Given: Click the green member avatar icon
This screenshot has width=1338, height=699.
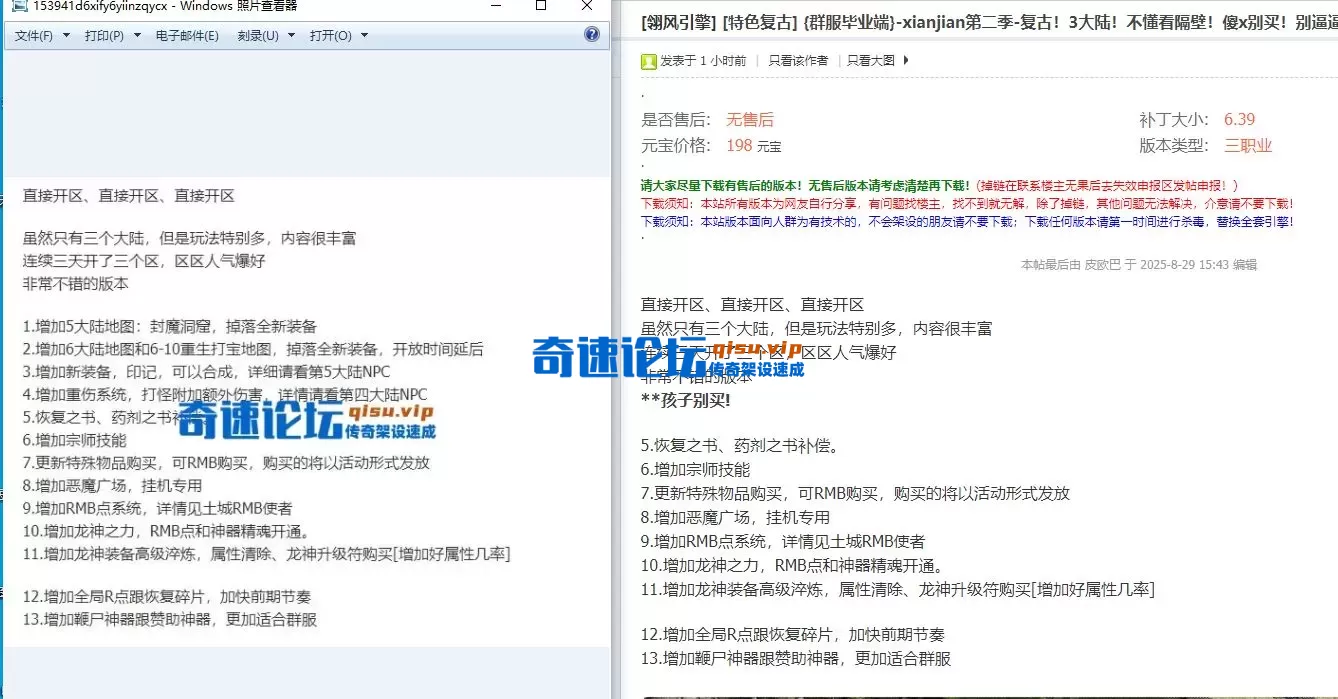Looking at the screenshot, I should 649,60.
